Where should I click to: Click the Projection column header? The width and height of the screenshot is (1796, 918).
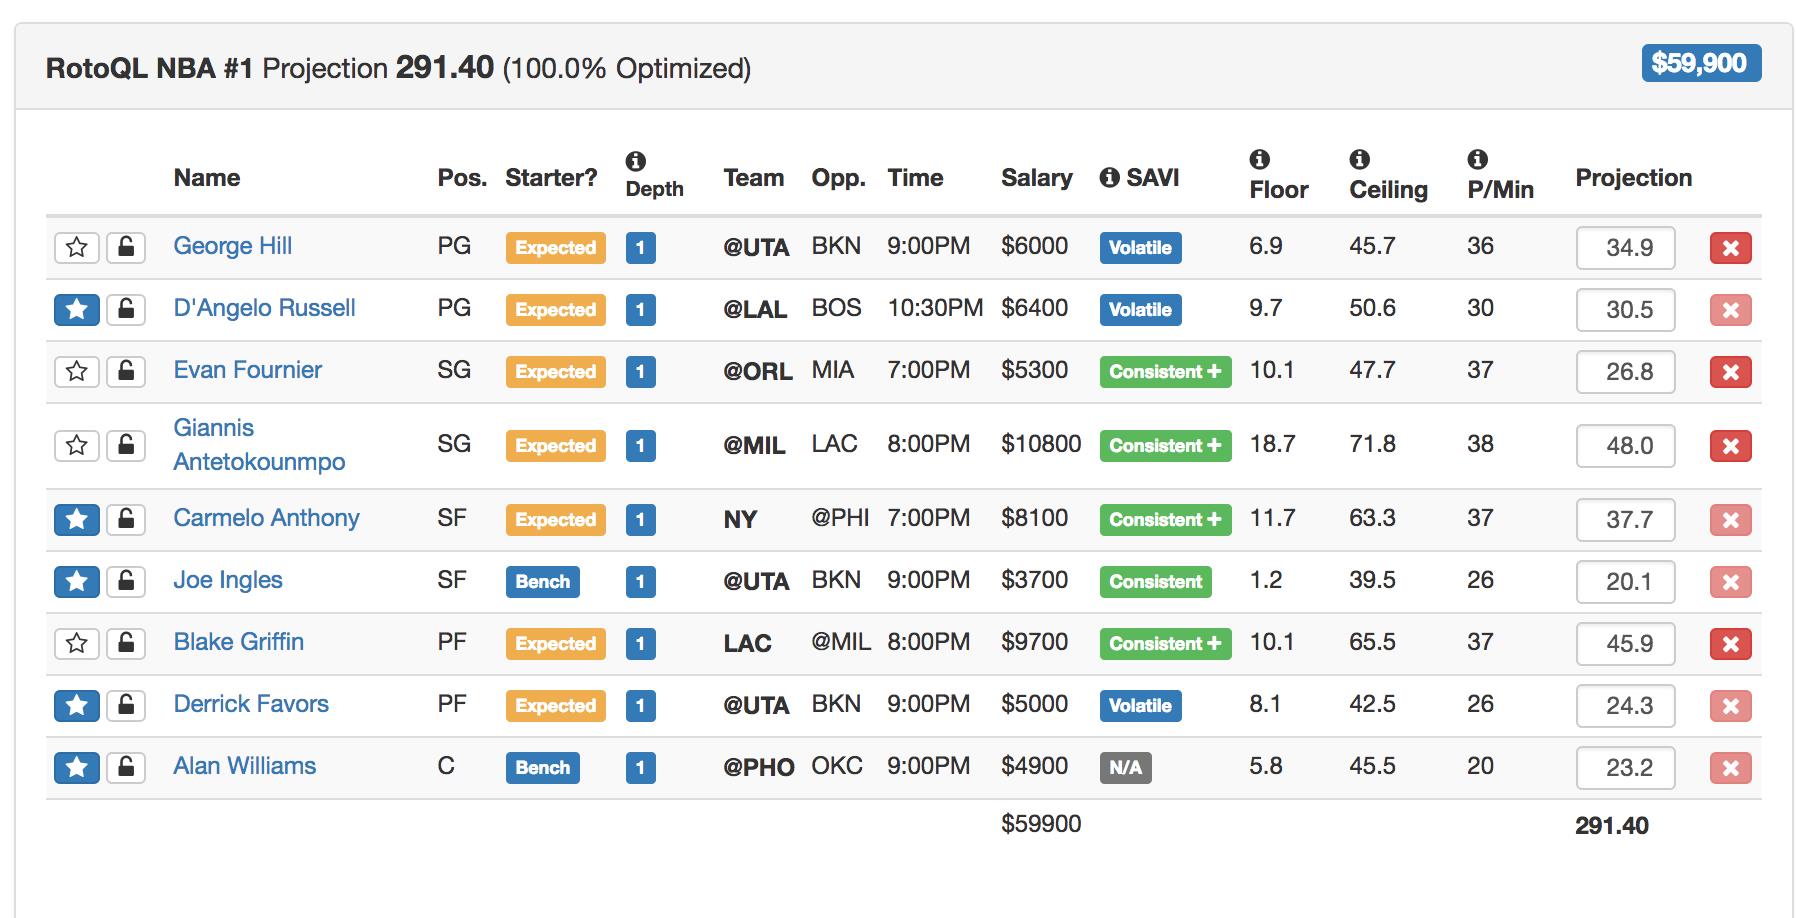click(x=1634, y=178)
